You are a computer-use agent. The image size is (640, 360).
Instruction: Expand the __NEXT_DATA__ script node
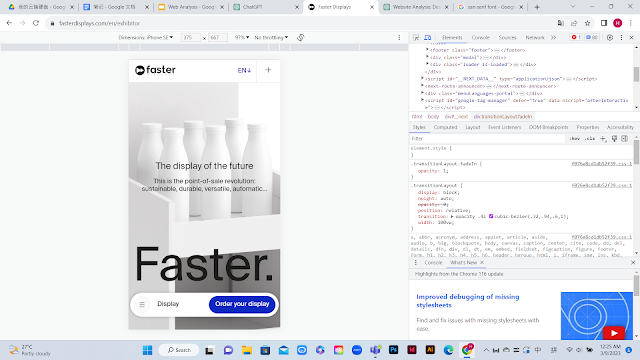point(422,78)
